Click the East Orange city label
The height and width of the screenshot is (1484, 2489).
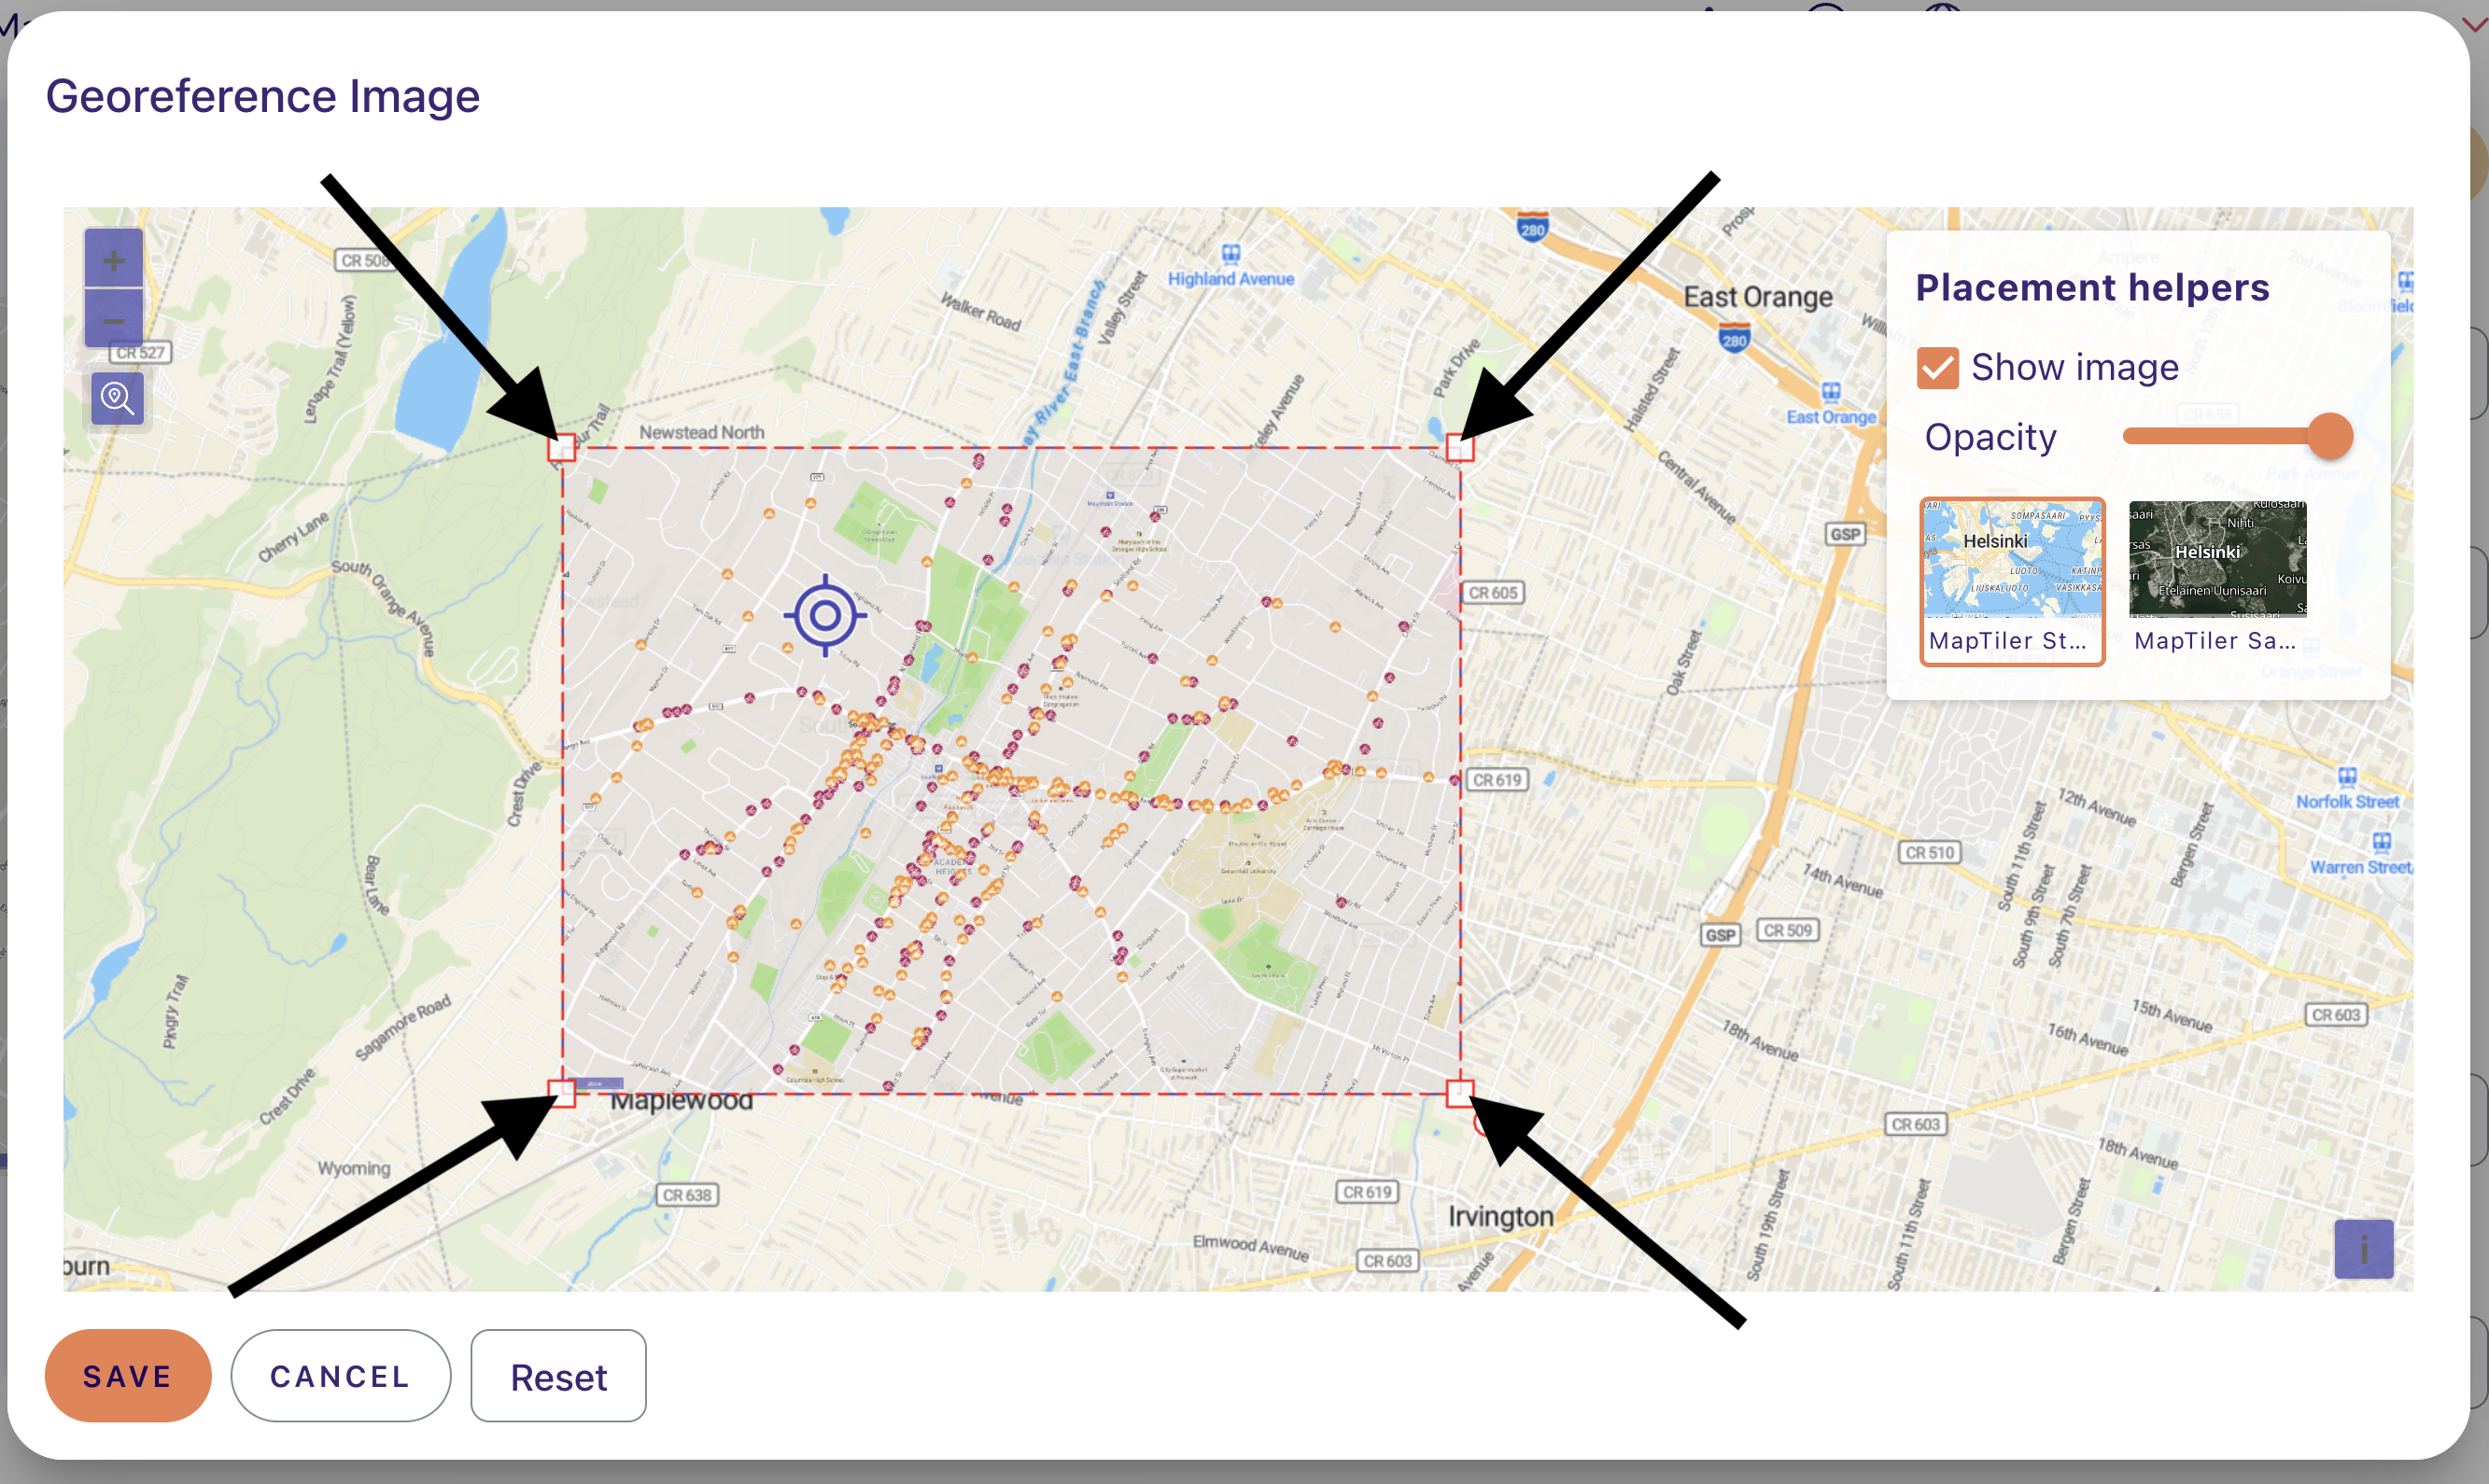click(1758, 297)
